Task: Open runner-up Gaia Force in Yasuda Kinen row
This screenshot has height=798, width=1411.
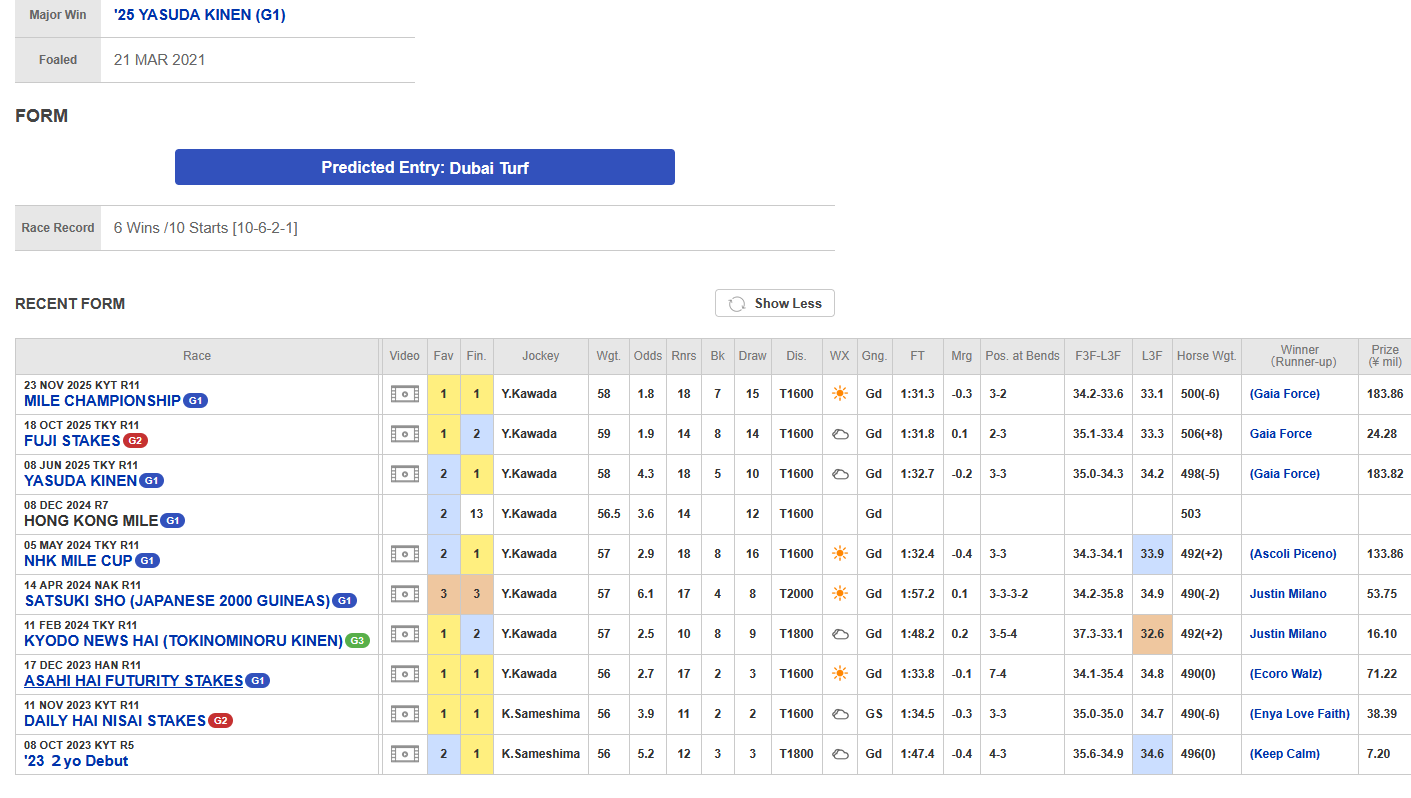Action: [x=1285, y=474]
